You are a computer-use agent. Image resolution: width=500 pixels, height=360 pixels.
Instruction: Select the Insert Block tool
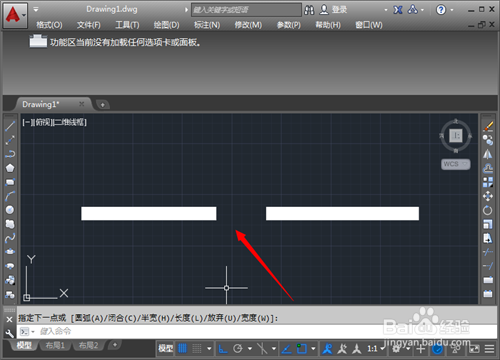pyautogui.click(x=10, y=280)
